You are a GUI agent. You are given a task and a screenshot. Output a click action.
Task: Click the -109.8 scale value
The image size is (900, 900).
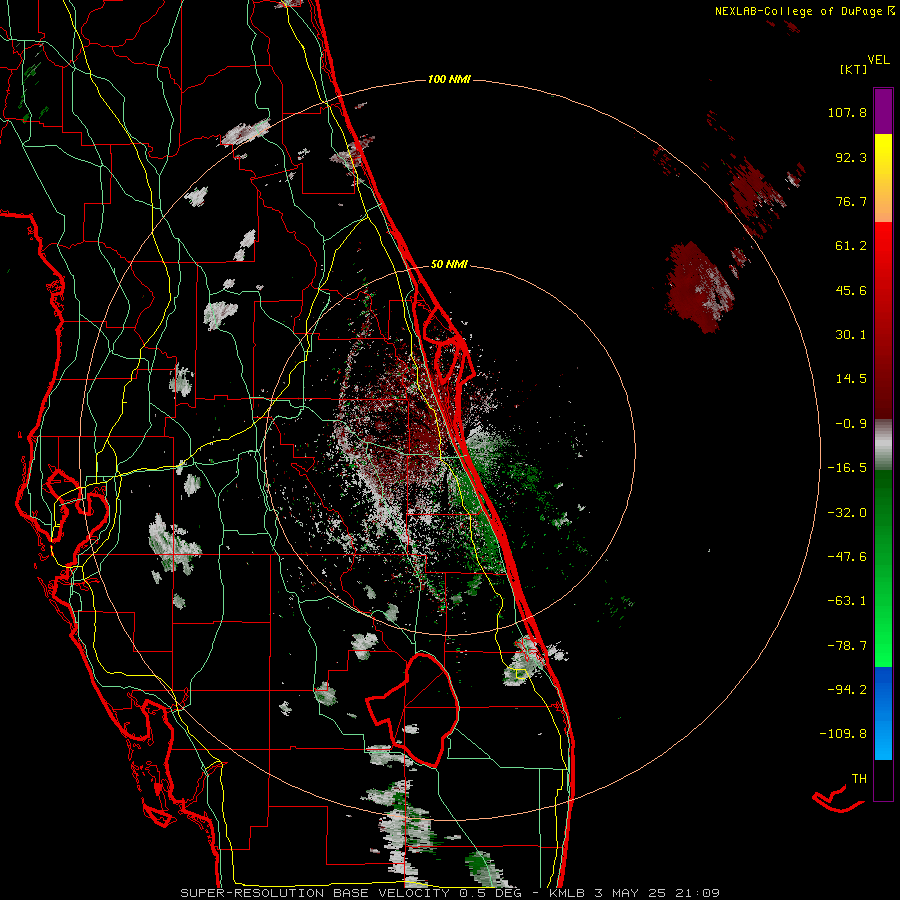843,734
